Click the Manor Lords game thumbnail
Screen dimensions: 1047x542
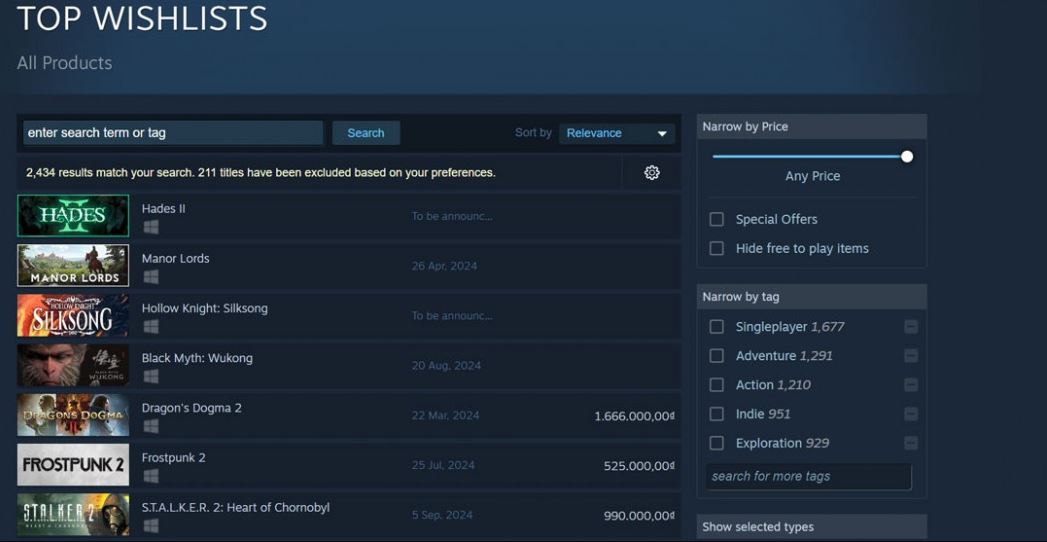coord(73,265)
